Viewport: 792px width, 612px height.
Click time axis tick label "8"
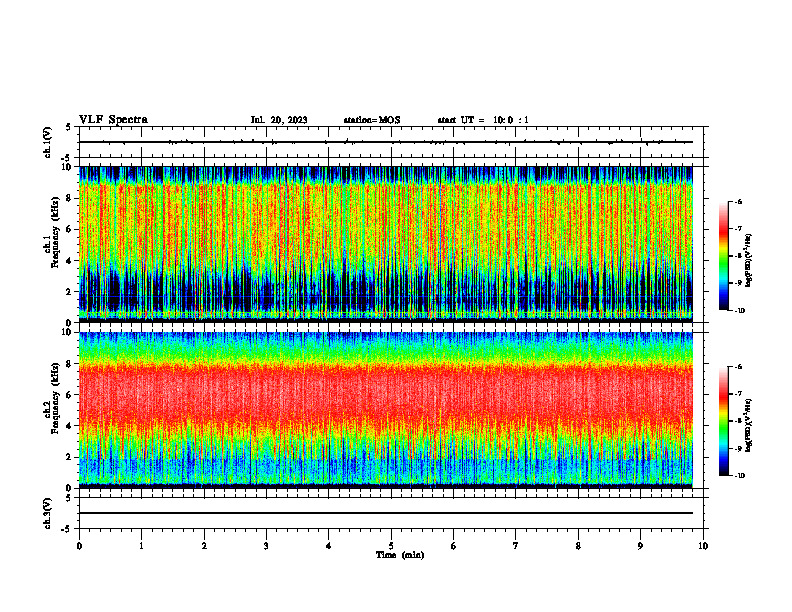(578, 546)
